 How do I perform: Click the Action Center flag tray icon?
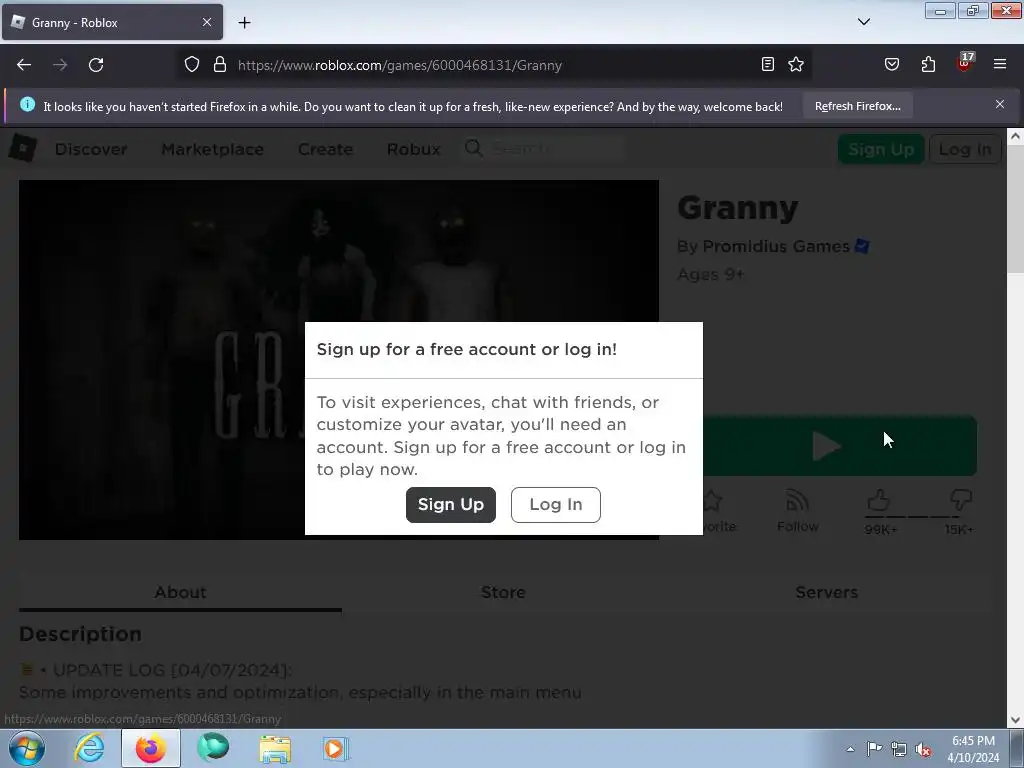tap(874, 749)
